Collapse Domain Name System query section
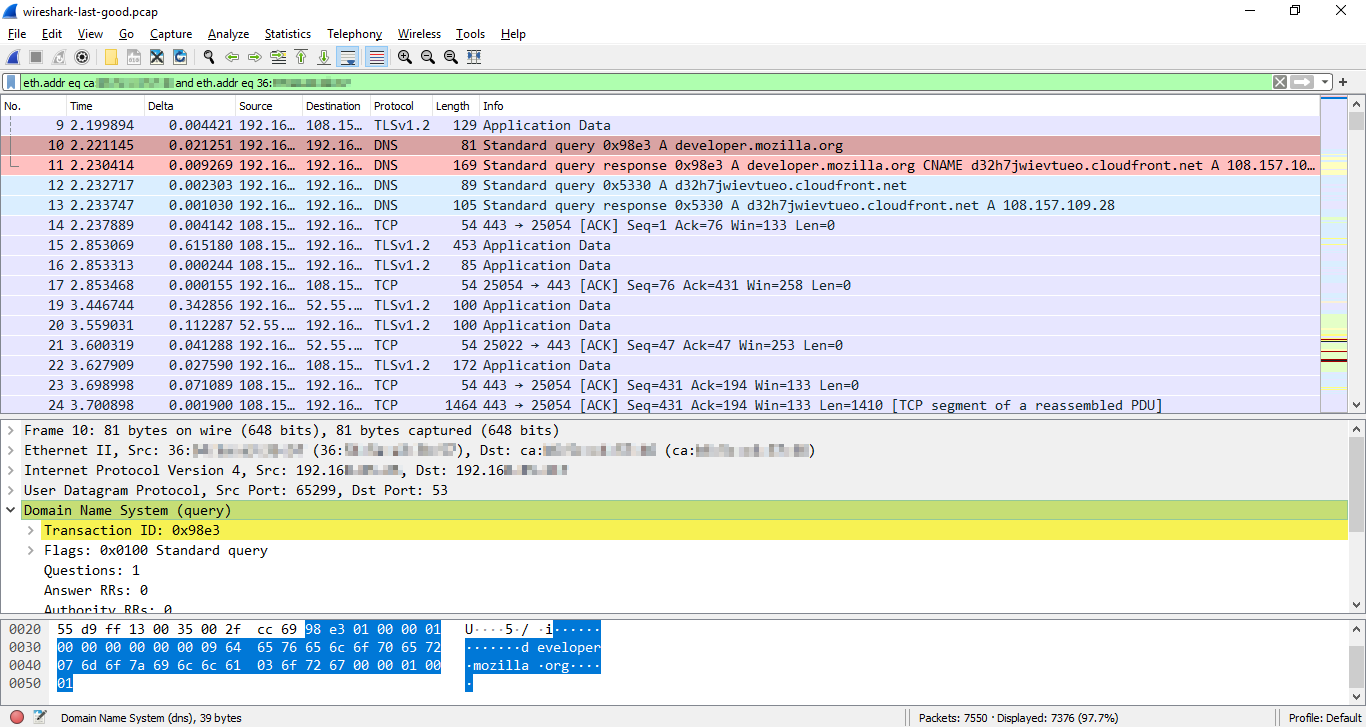1366x727 pixels. coord(10,511)
